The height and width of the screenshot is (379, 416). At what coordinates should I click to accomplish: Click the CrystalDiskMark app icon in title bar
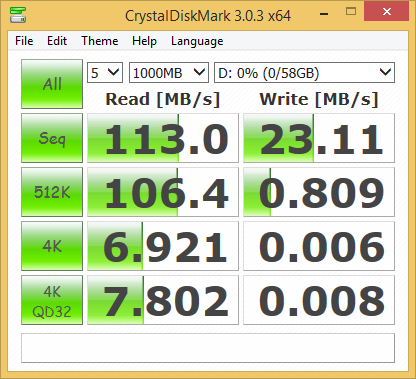(18, 15)
